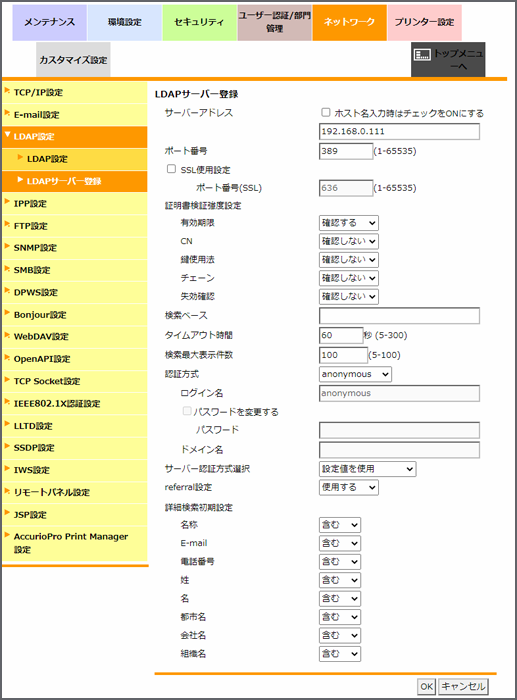The image size is (517, 700).
Task: Click the top menu icon
Action: 422,55
